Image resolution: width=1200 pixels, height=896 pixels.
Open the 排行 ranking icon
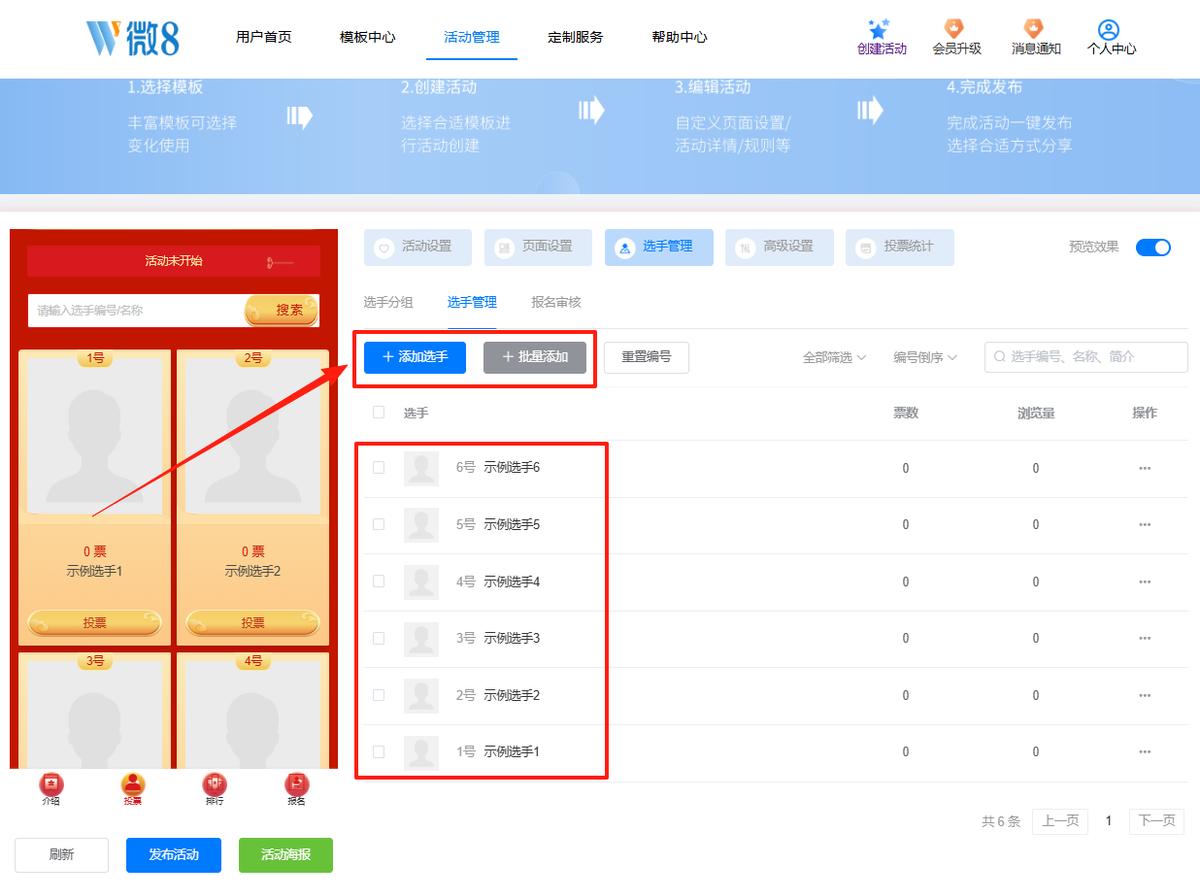[214, 785]
